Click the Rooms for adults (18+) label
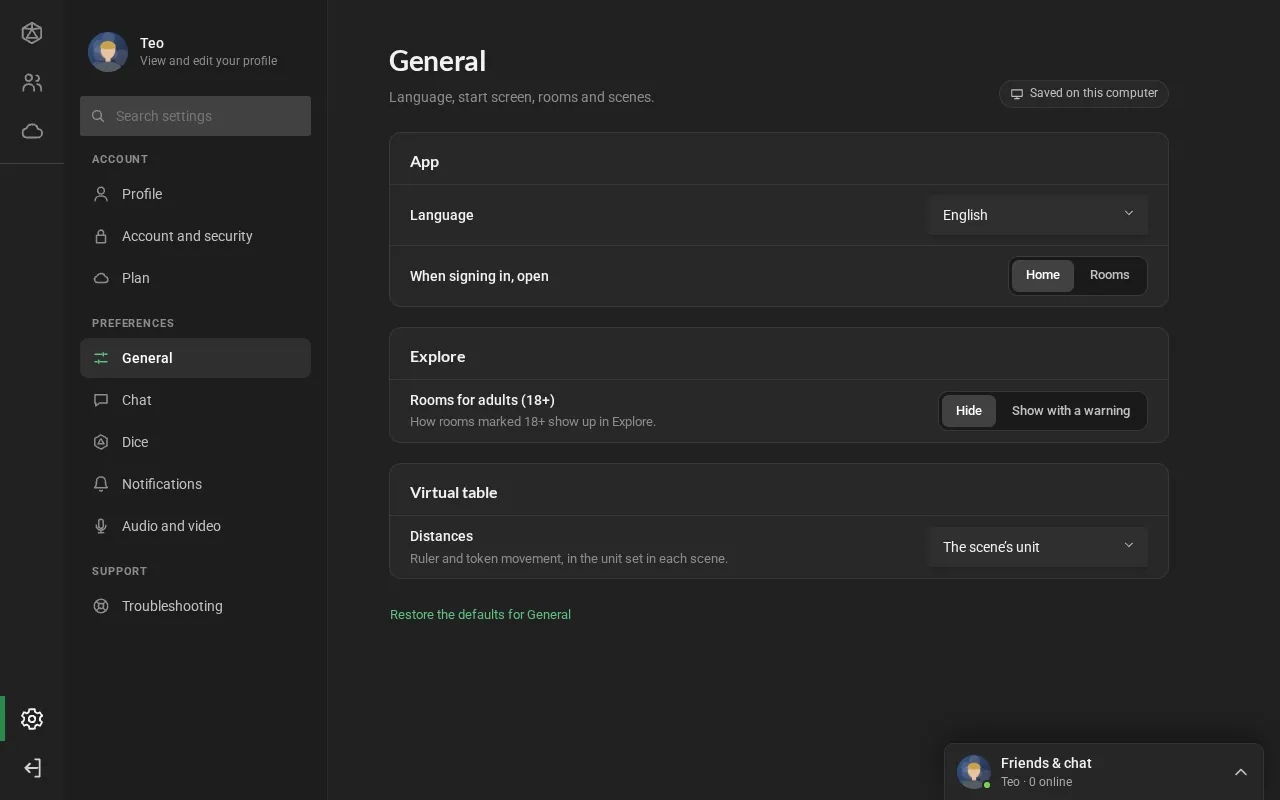Image resolution: width=1280 pixels, height=800 pixels. pyautogui.click(x=482, y=400)
